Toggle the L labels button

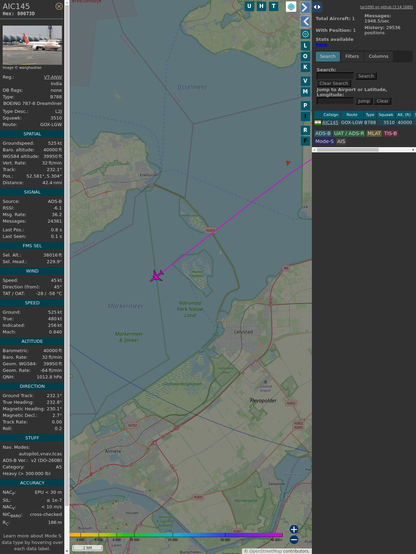pyautogui.click(x=305, y=46)
